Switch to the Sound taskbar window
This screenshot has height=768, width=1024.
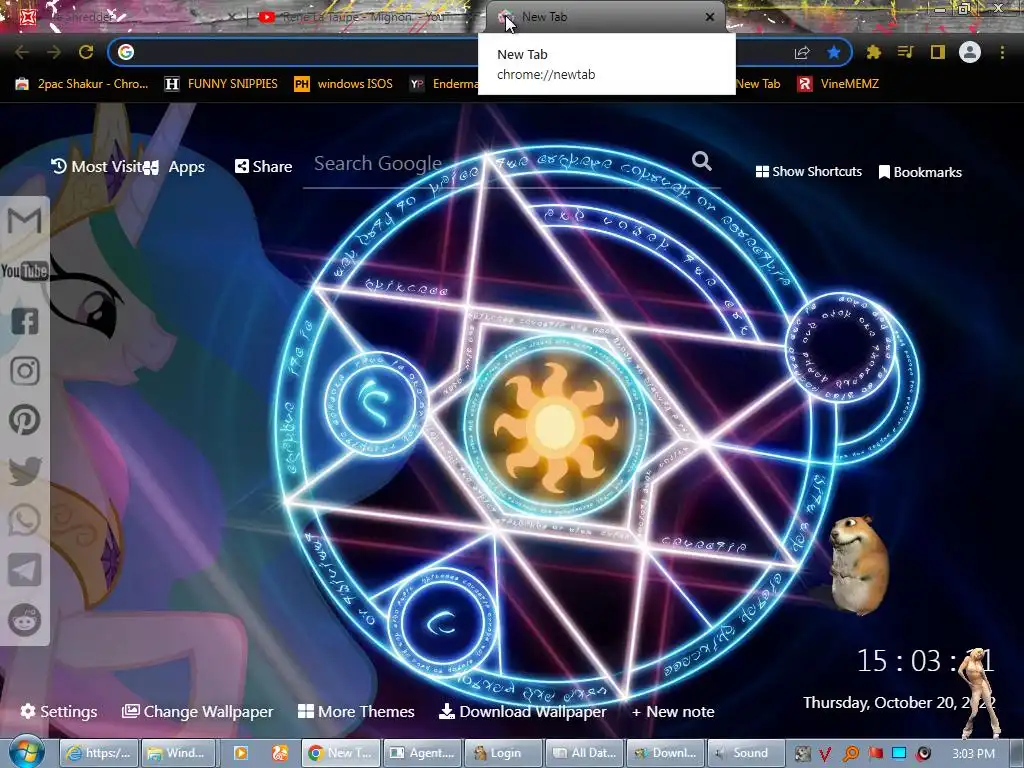point(746,753)
